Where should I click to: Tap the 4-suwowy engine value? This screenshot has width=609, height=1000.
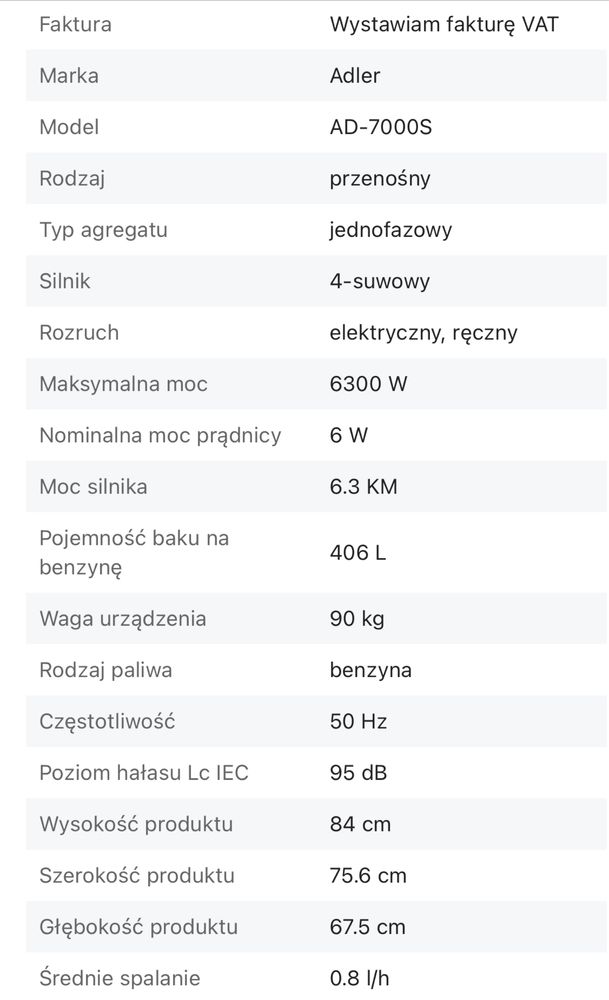(380, 281)
